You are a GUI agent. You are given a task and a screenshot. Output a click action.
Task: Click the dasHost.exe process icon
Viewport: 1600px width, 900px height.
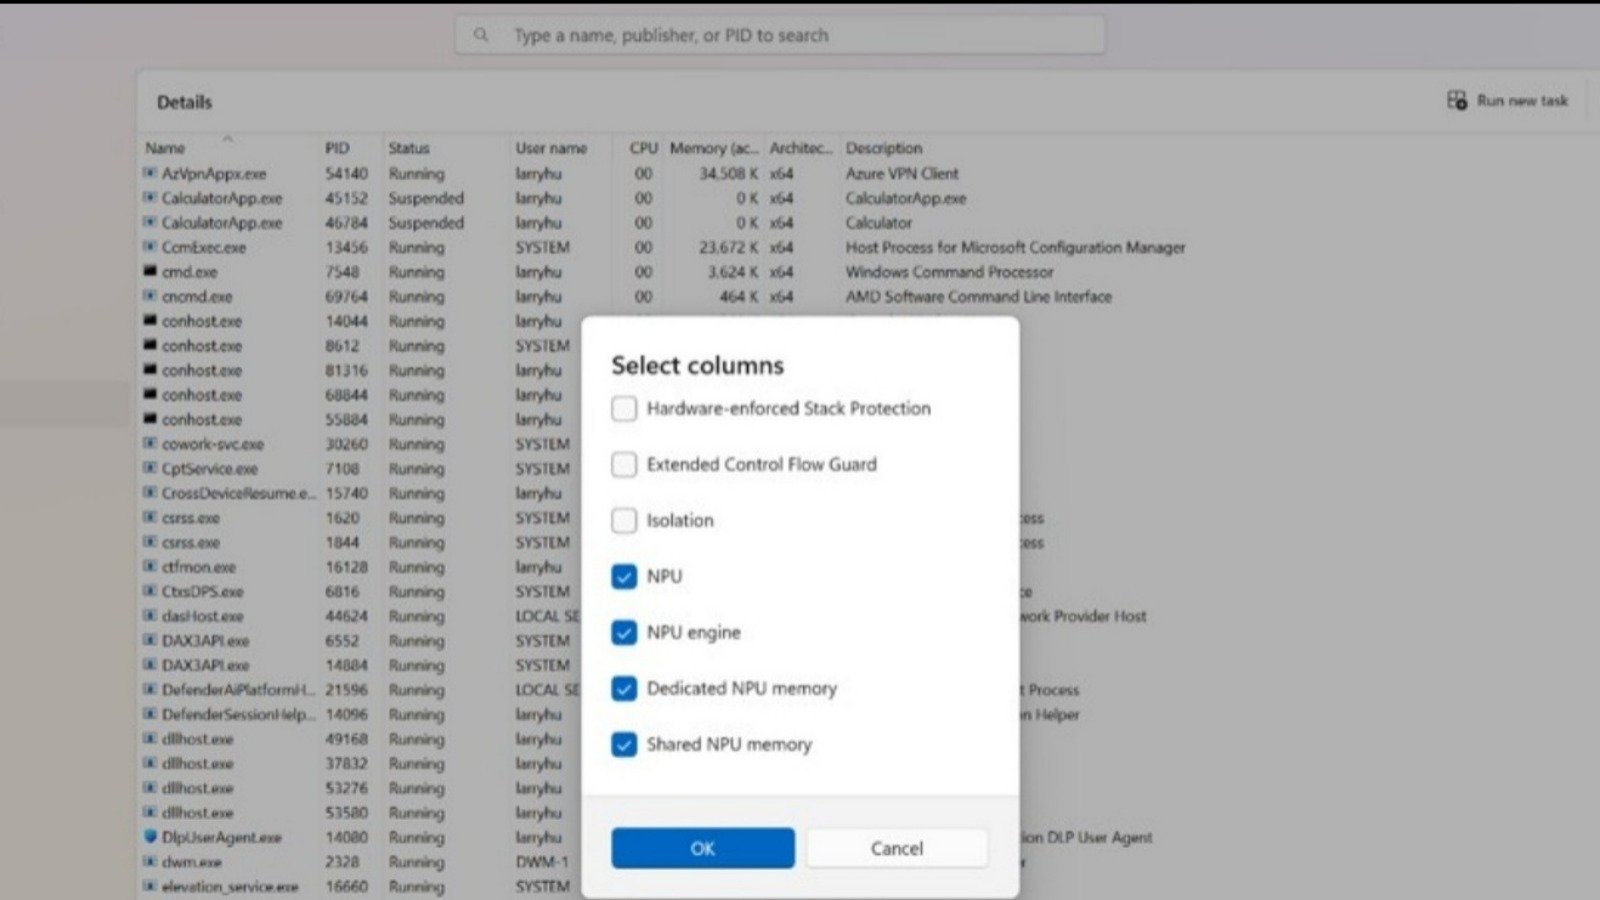(x=150, y=616)
